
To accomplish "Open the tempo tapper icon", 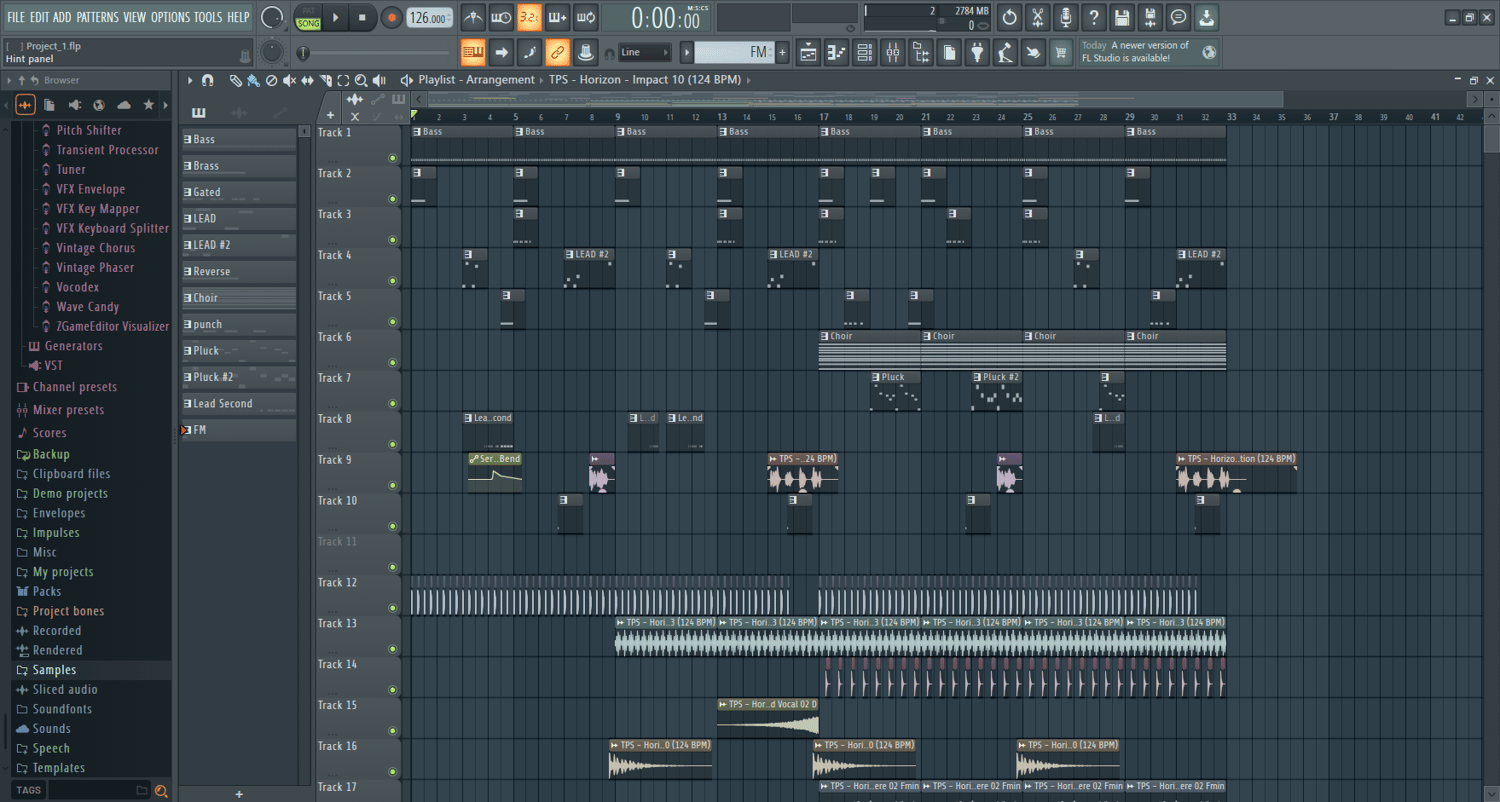I will pos(1006,52).
